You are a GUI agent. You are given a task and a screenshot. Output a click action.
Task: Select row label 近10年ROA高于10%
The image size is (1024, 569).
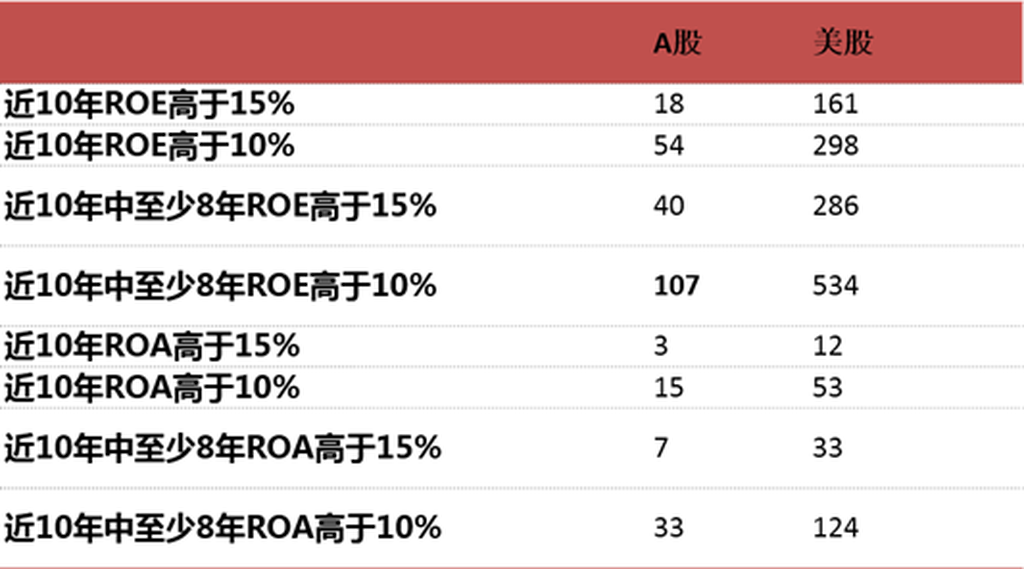[x=152, y=387]
